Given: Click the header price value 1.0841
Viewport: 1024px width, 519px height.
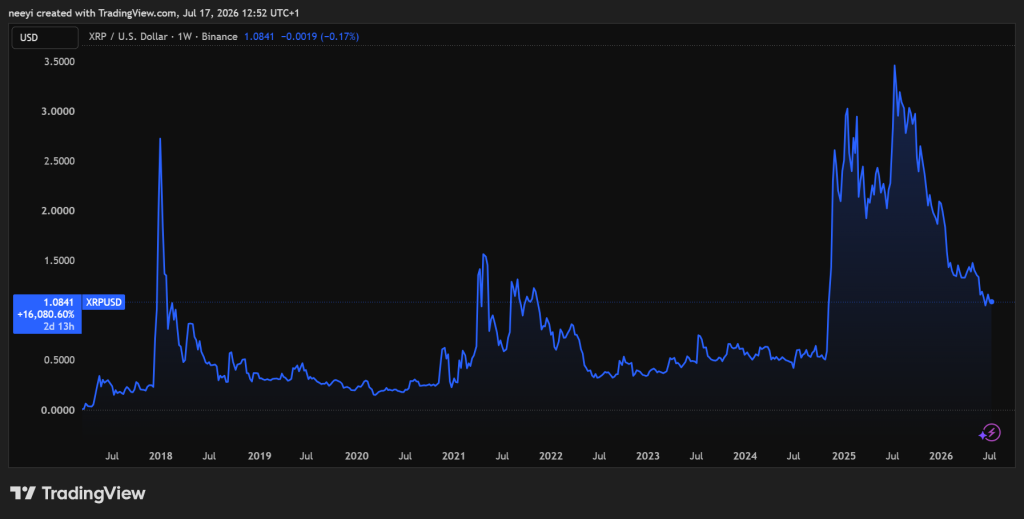Looking at the screenshot, I should 259,37.
